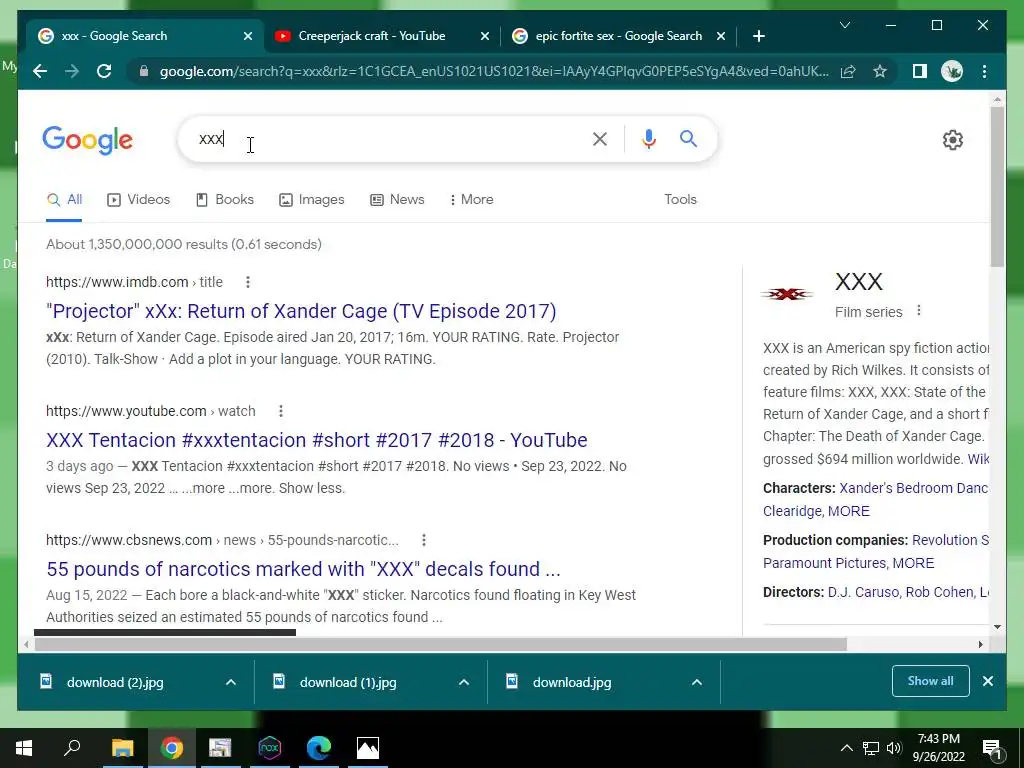
Task: Switch to epic fortite Google Search tab
Action: 618,36
